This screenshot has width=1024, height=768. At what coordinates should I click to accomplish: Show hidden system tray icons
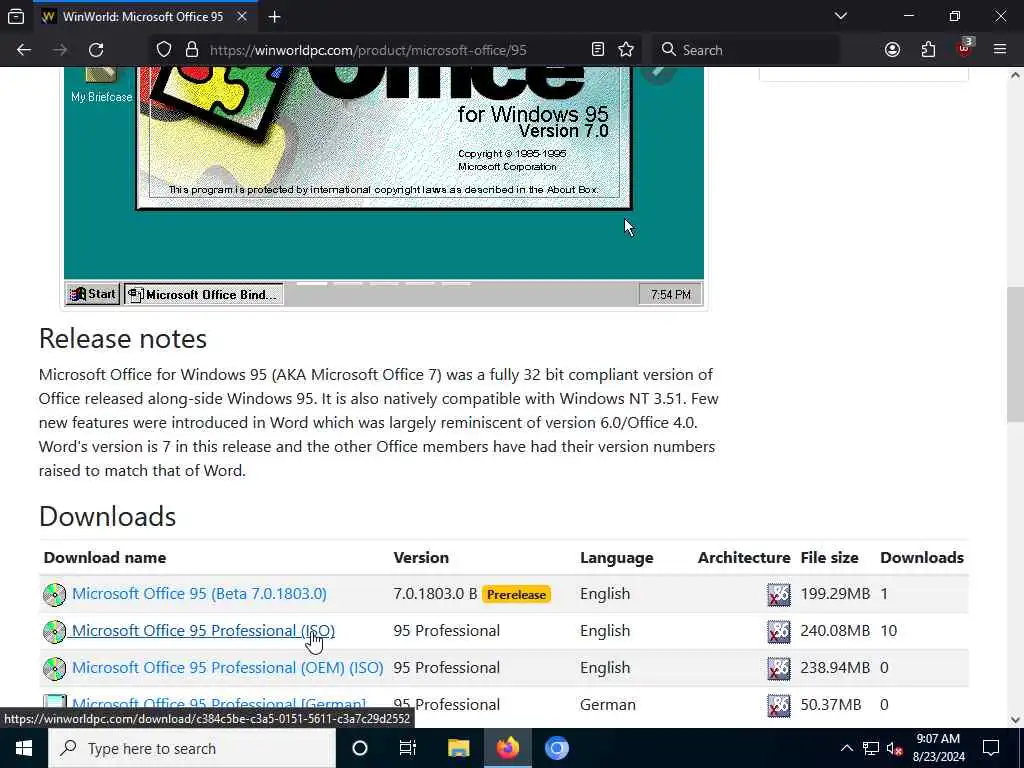click(x=846, y=748)
